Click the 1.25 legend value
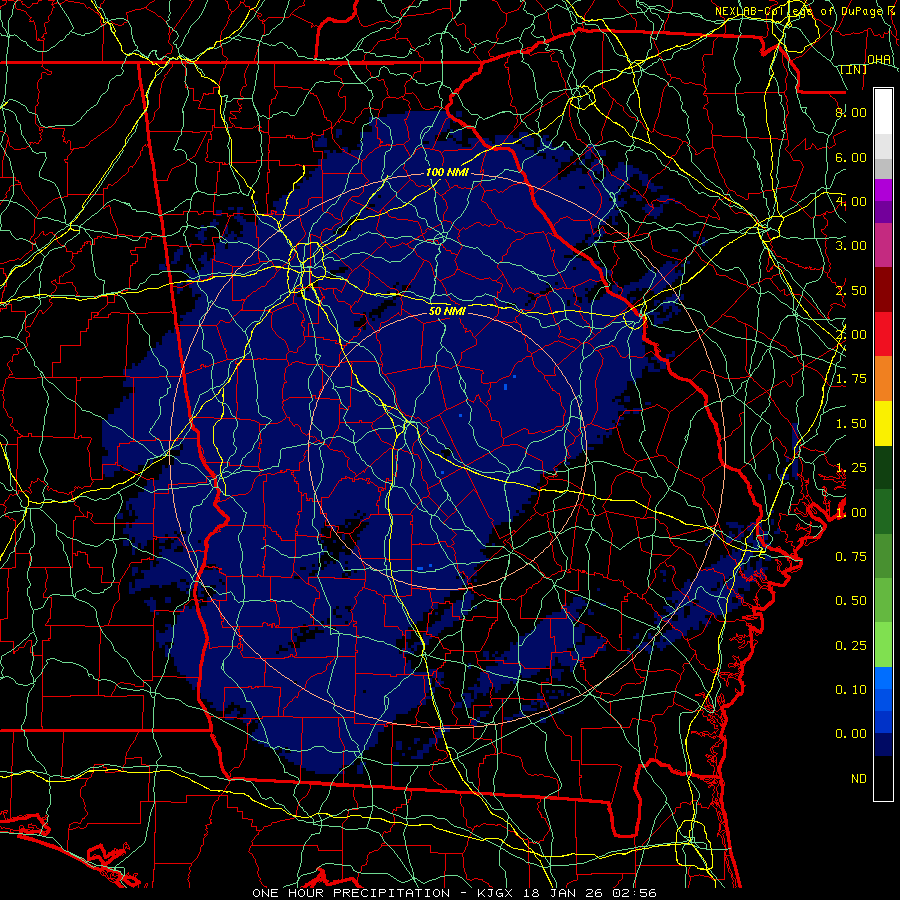The image size is (900, 900). (x=851, y=468)
